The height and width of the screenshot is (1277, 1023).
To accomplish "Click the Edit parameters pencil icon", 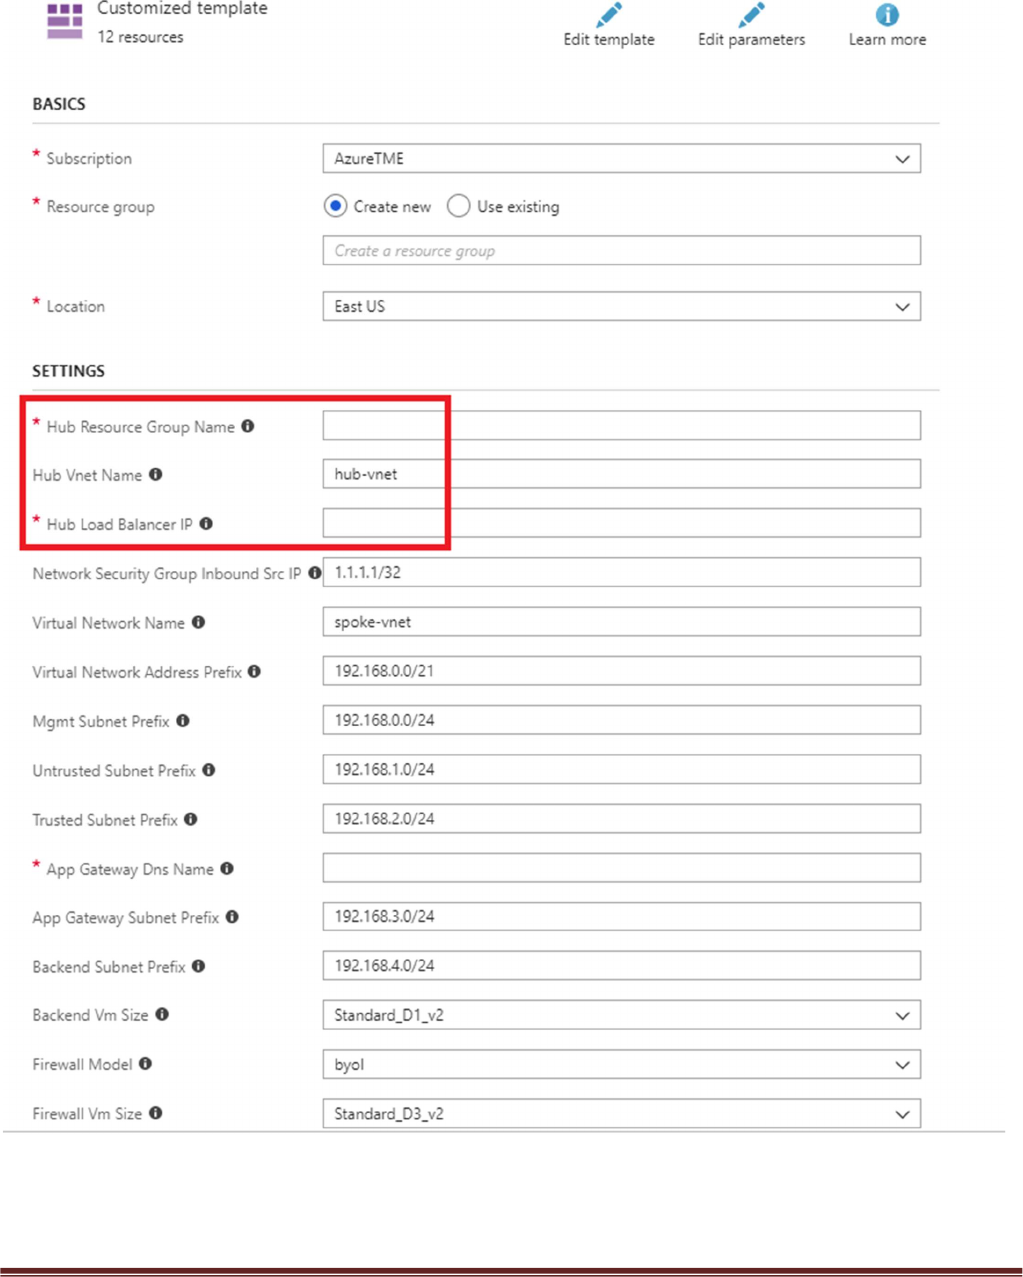I will (x=751, y=16).
